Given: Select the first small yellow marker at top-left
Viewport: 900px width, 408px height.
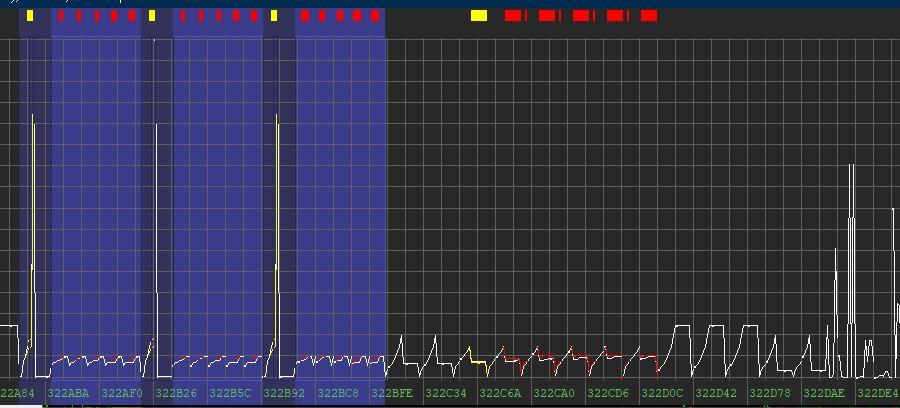Looking at the screenshot, I should pos(30,16).
